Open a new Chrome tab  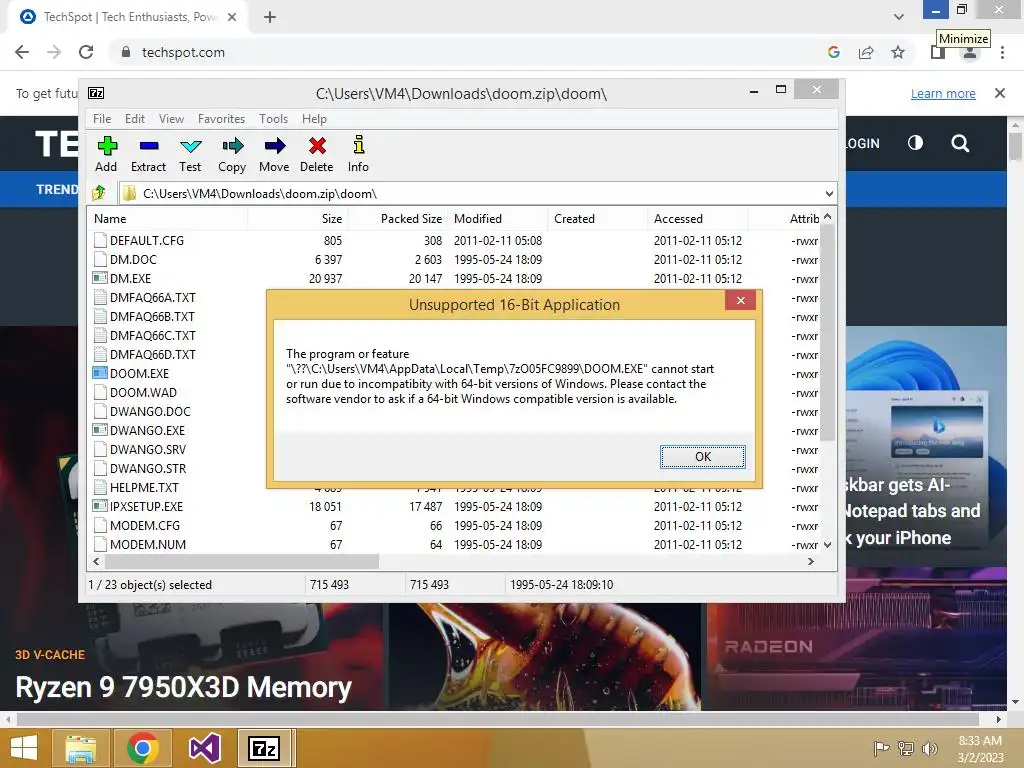pos(270,17)
